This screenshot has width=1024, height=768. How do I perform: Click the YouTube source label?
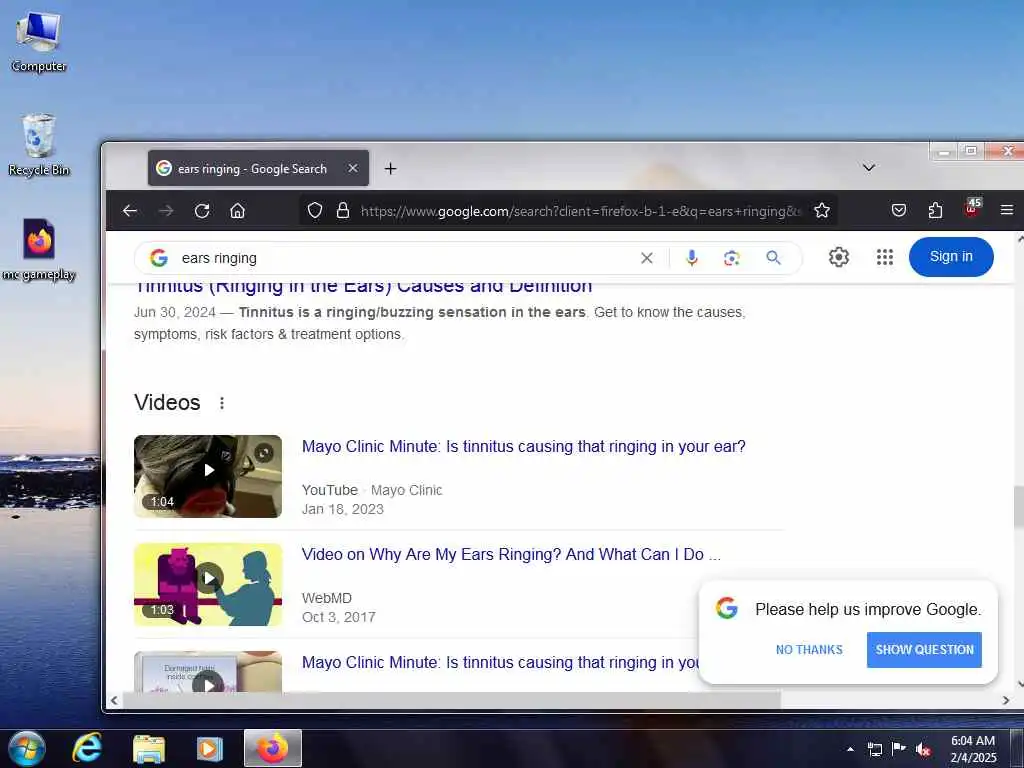330,490
